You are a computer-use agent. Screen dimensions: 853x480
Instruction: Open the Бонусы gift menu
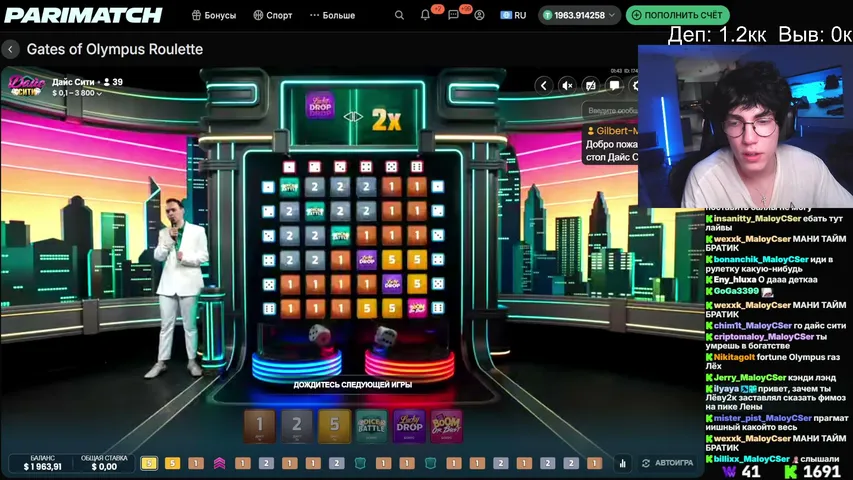(214, 15)
